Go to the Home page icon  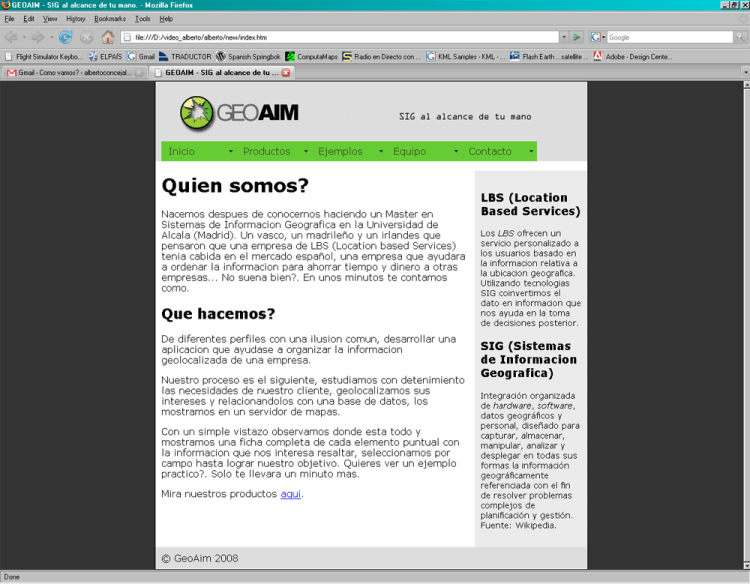108,37
